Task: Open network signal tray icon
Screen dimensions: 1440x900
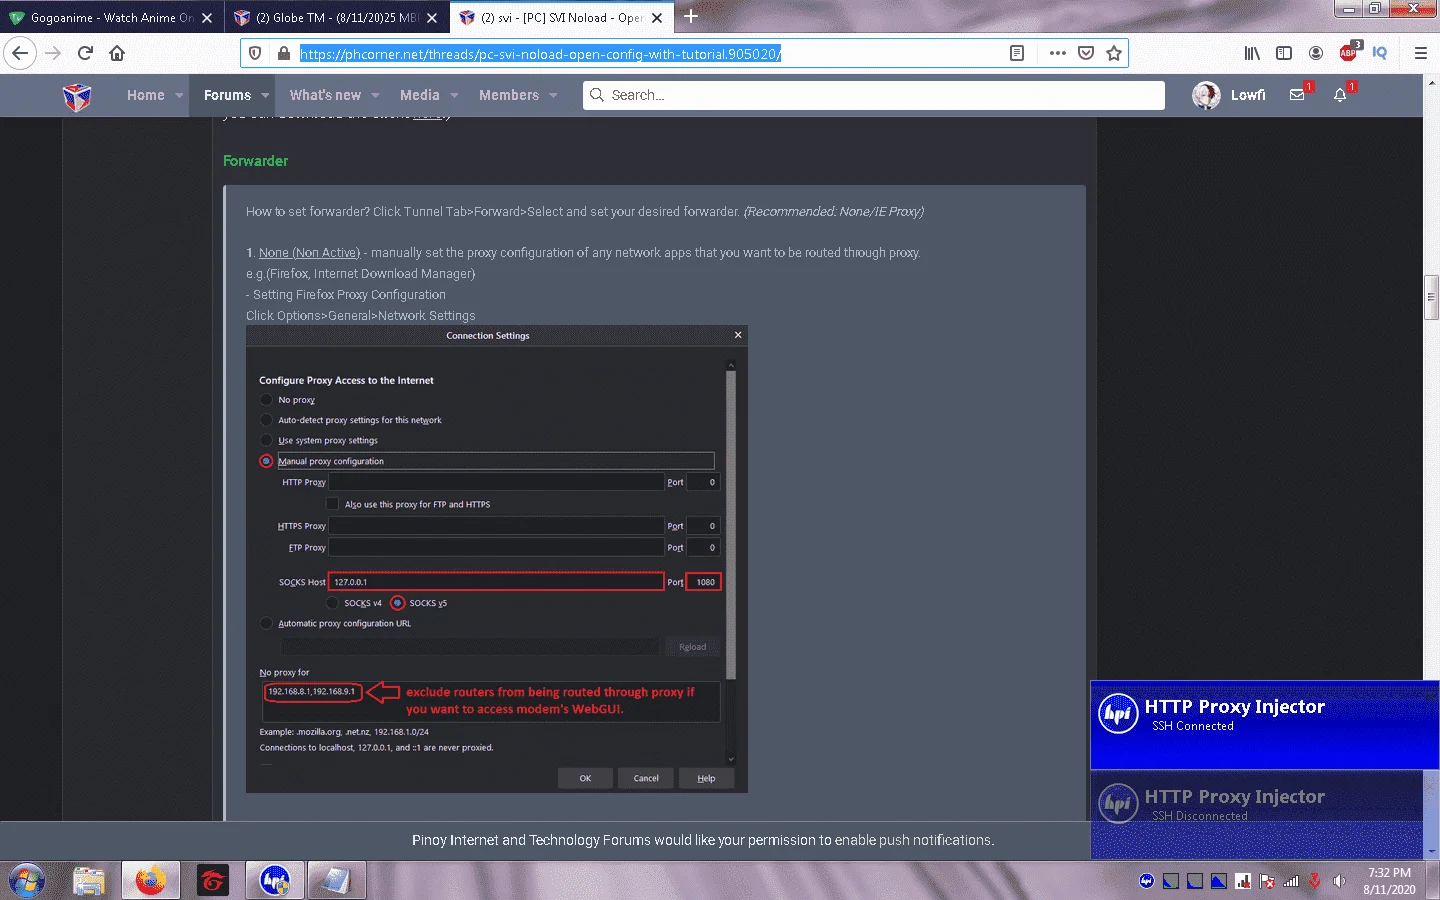Action: click(1291, 881)
